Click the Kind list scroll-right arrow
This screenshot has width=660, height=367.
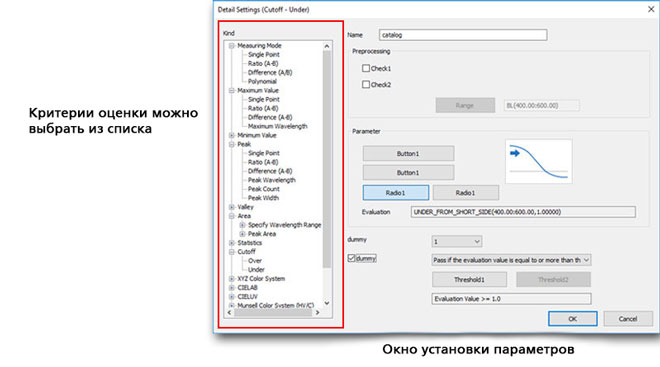(x=317, y=313)
